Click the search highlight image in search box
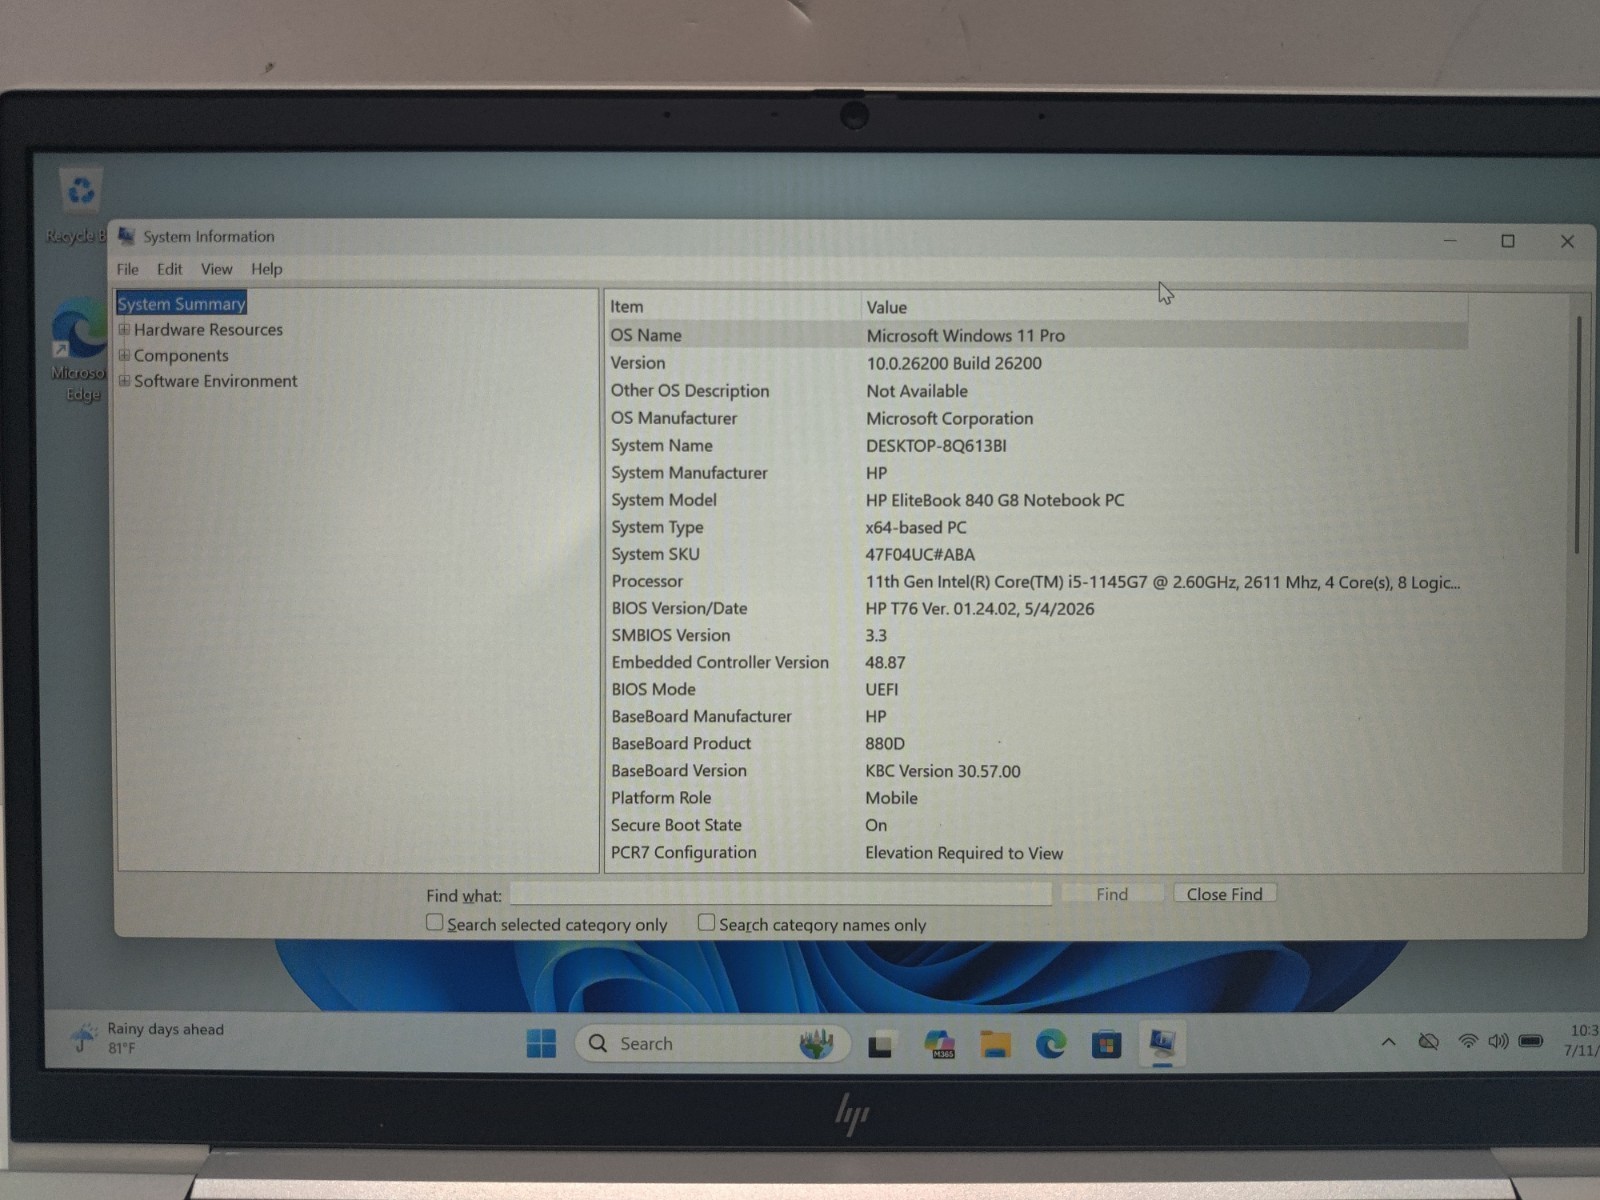 (816, 1044)
